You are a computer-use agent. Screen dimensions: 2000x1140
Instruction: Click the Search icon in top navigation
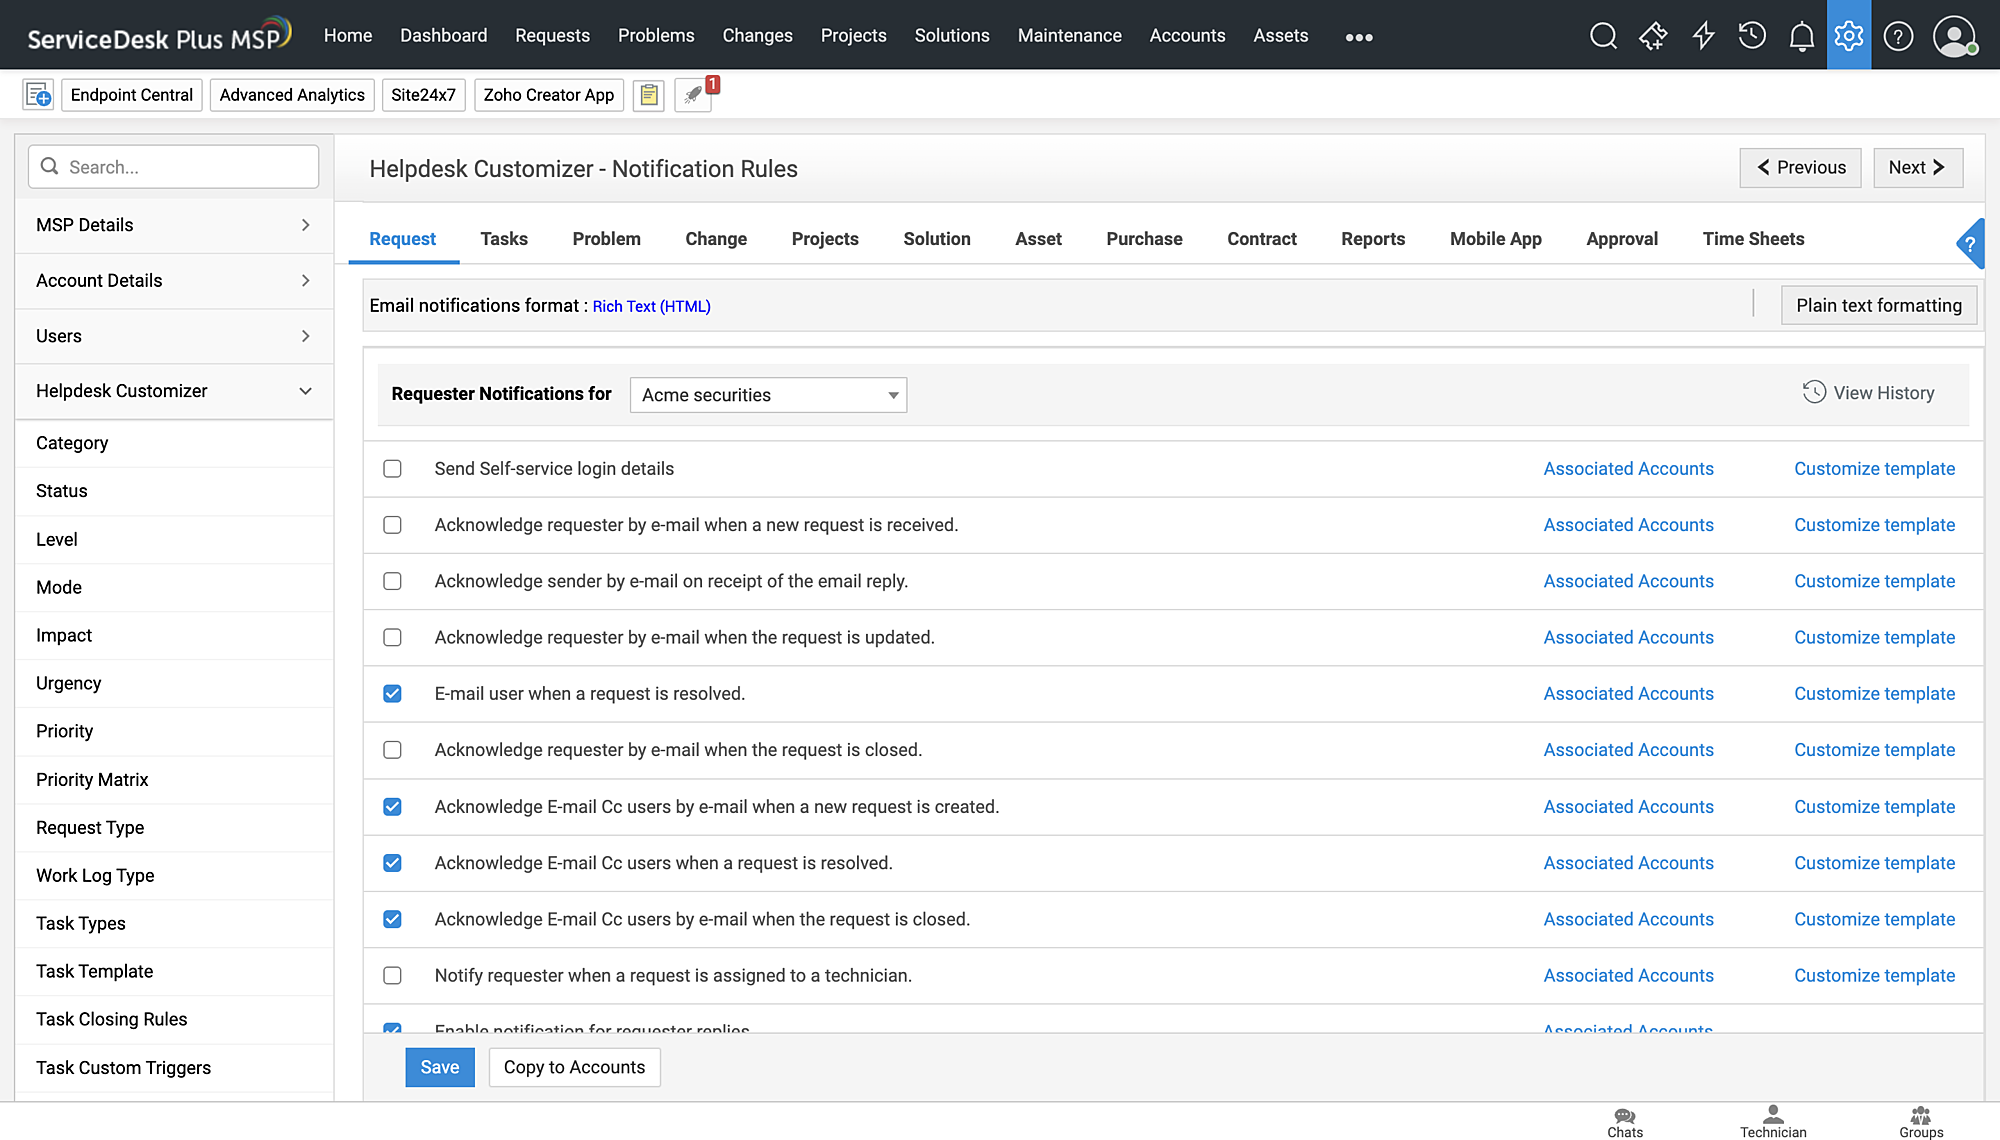click(1602, 34)
